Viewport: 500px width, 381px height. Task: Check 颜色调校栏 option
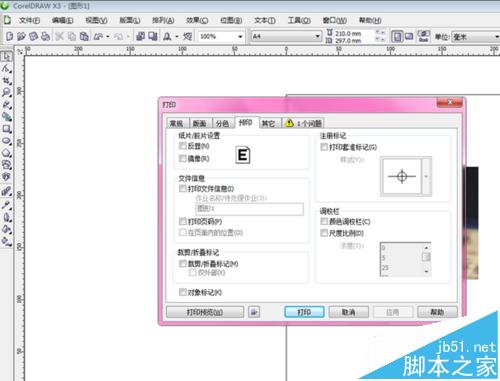tap(324, 221)
